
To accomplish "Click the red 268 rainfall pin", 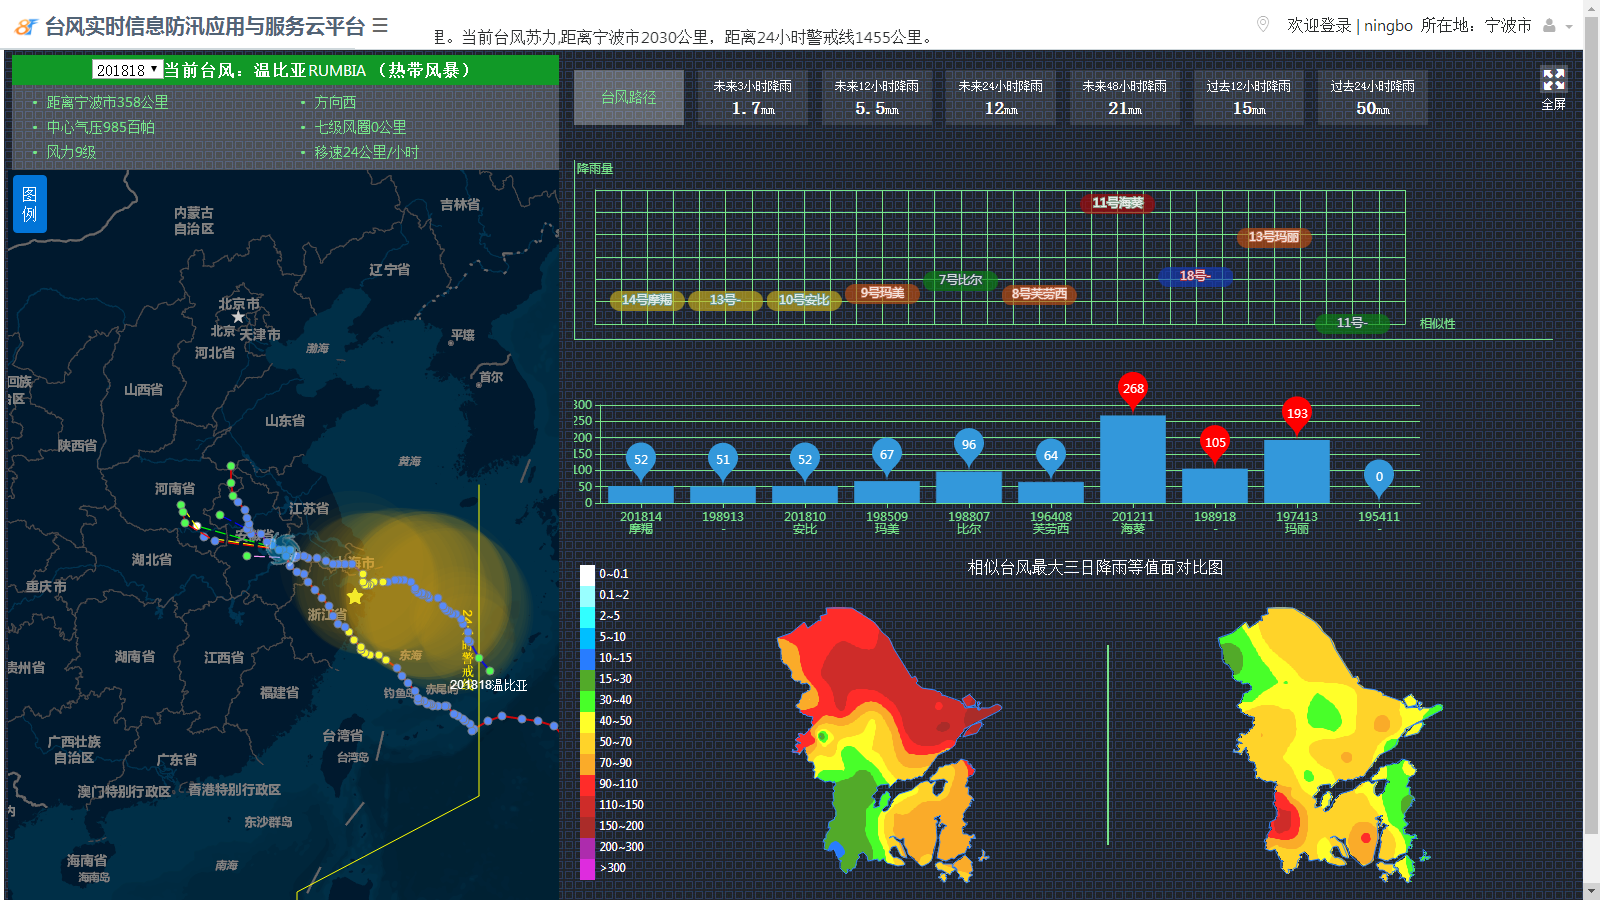I will [1133, 389].
